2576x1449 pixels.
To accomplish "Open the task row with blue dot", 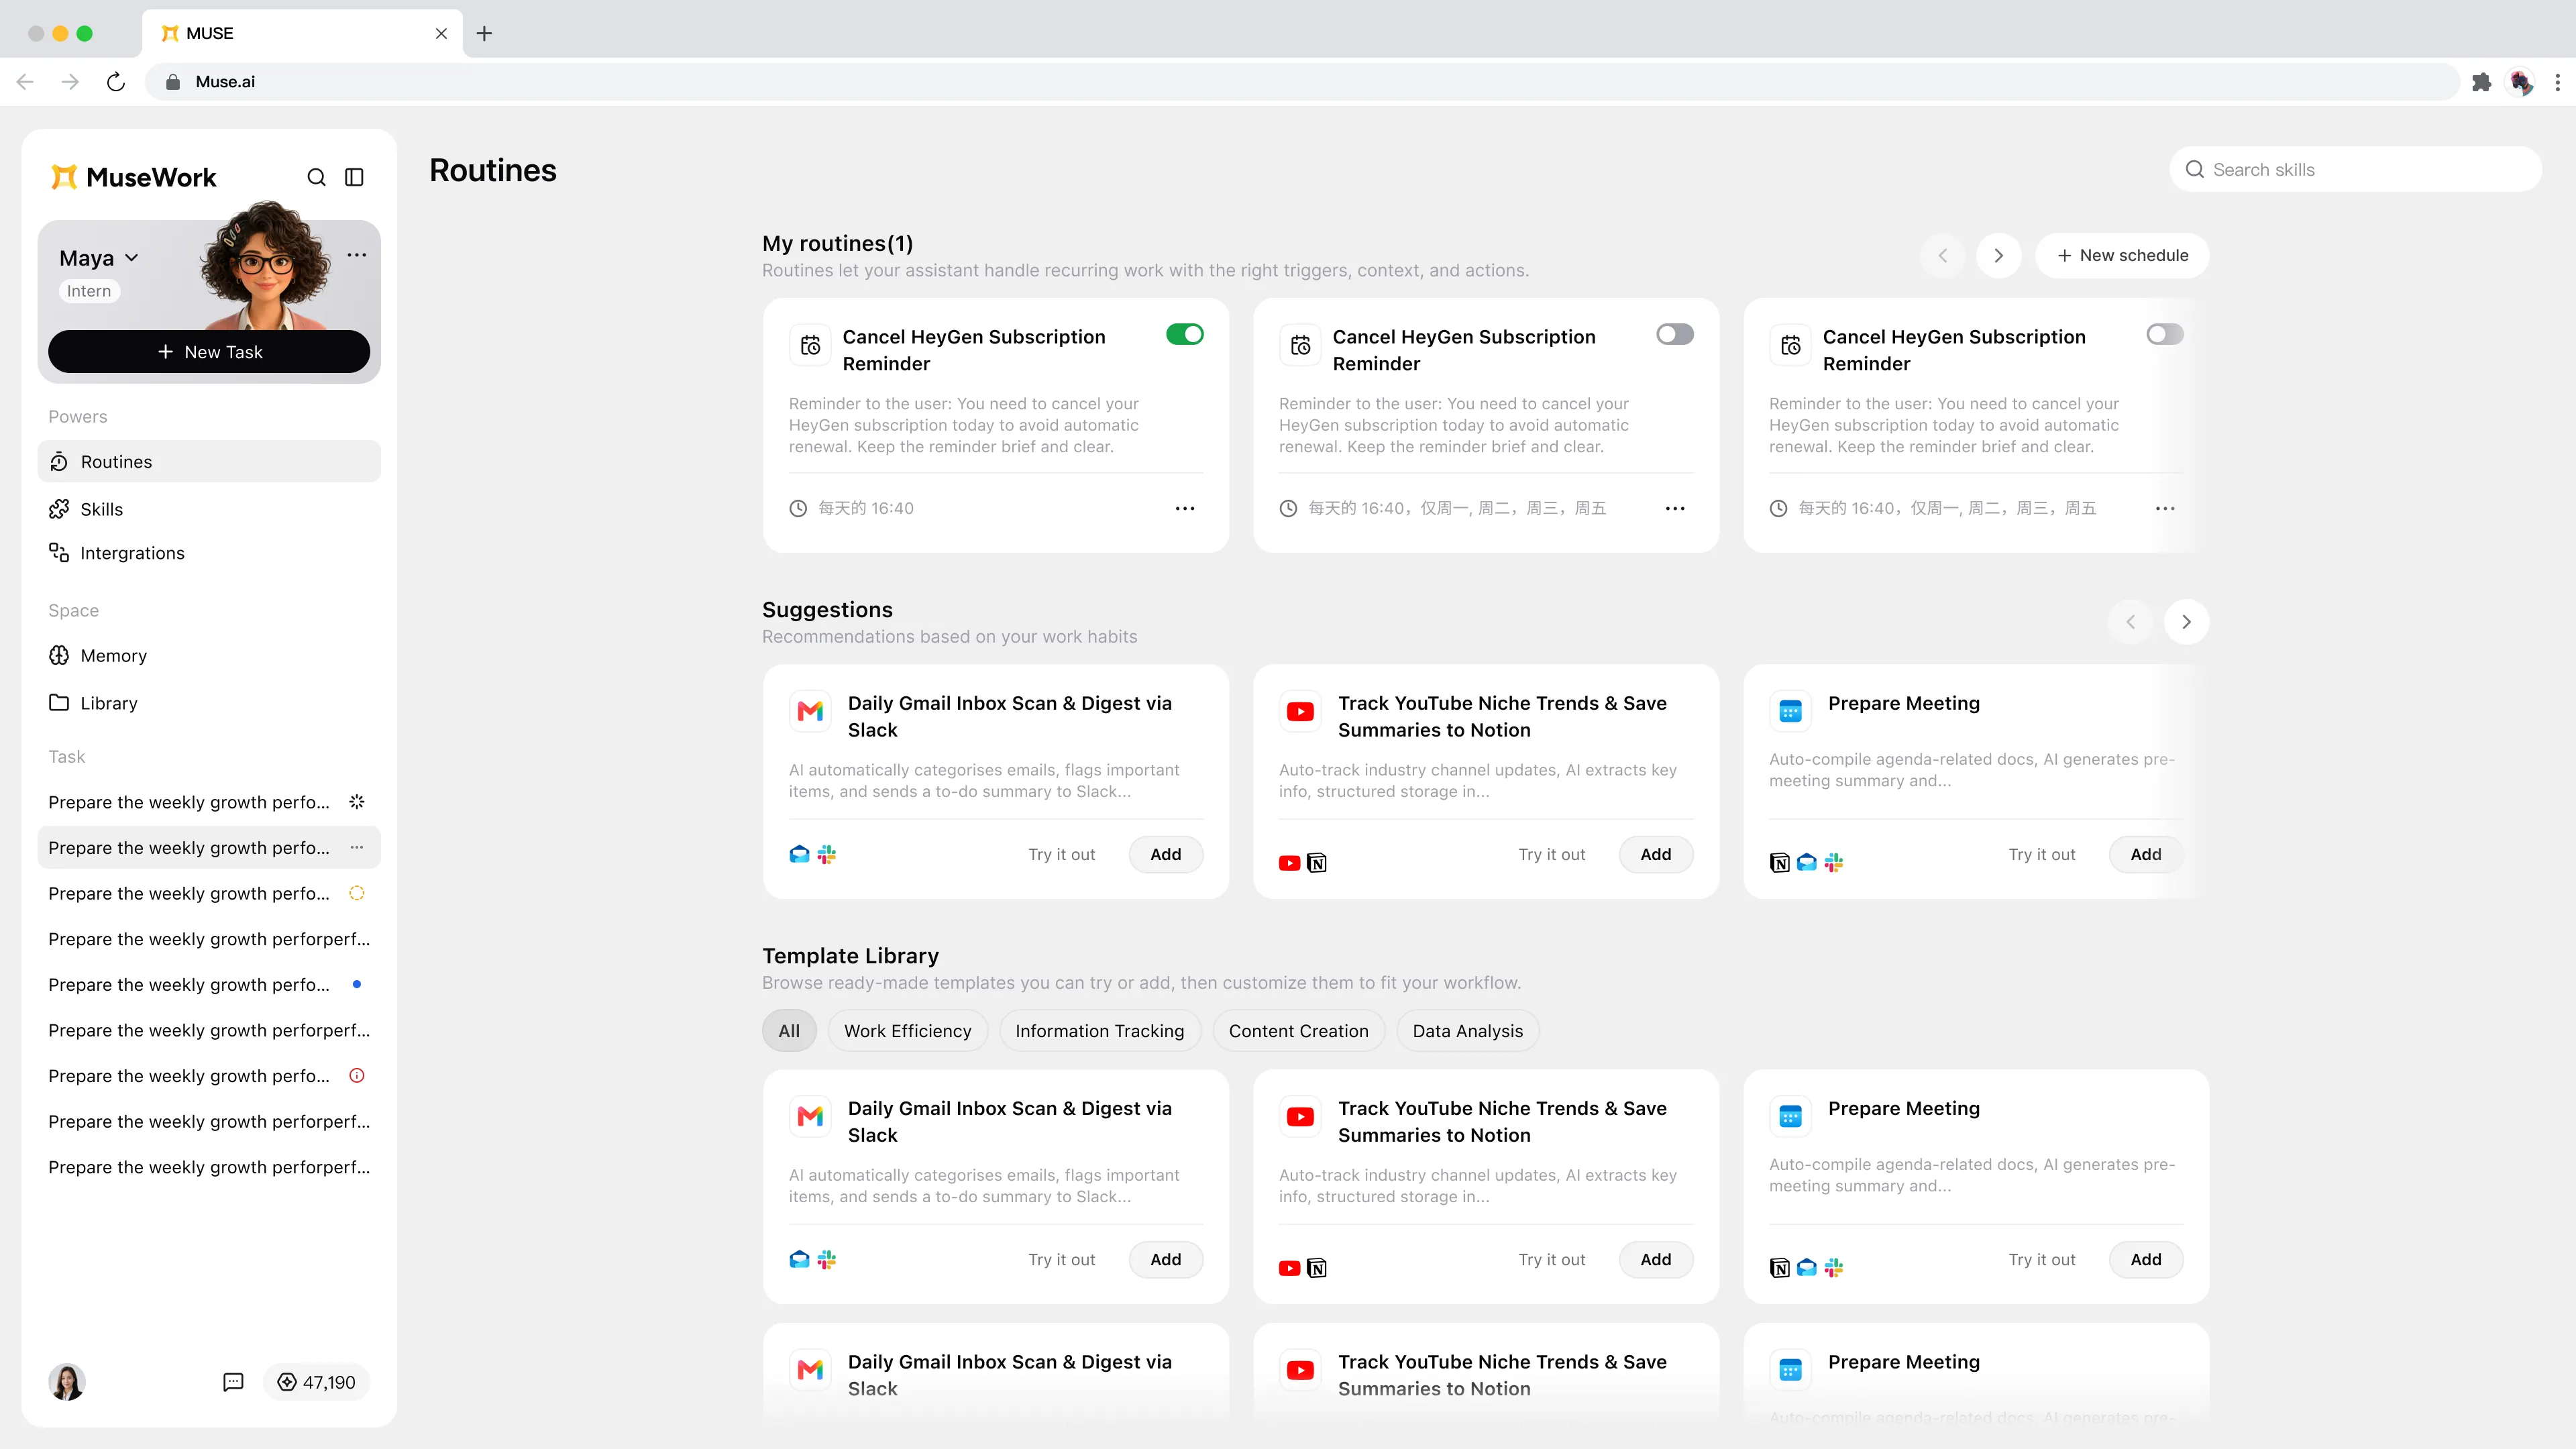I will tap(209, 985).
